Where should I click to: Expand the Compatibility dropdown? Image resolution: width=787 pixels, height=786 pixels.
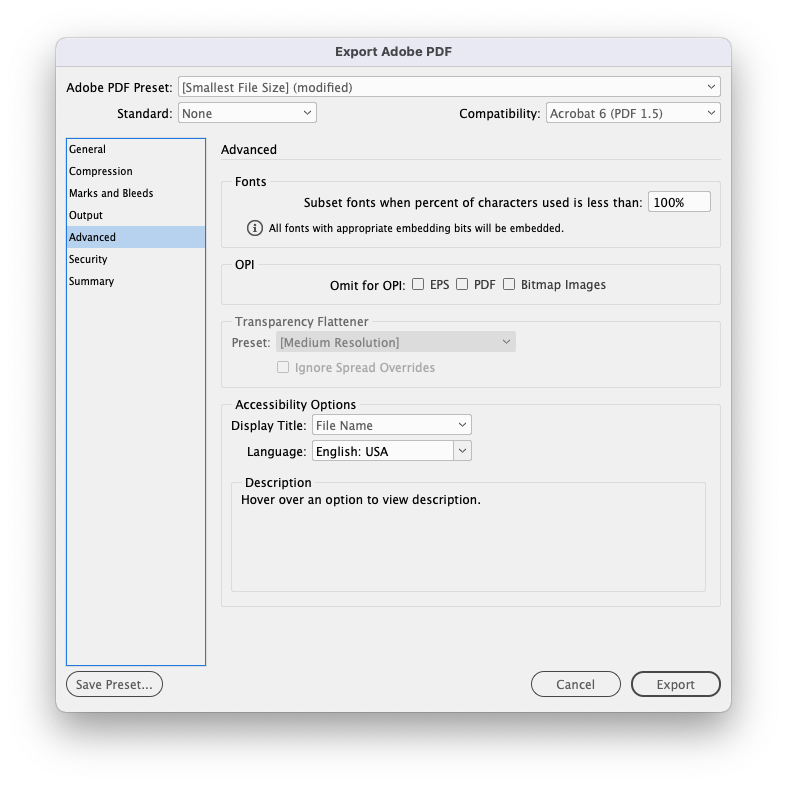point(633,113)
